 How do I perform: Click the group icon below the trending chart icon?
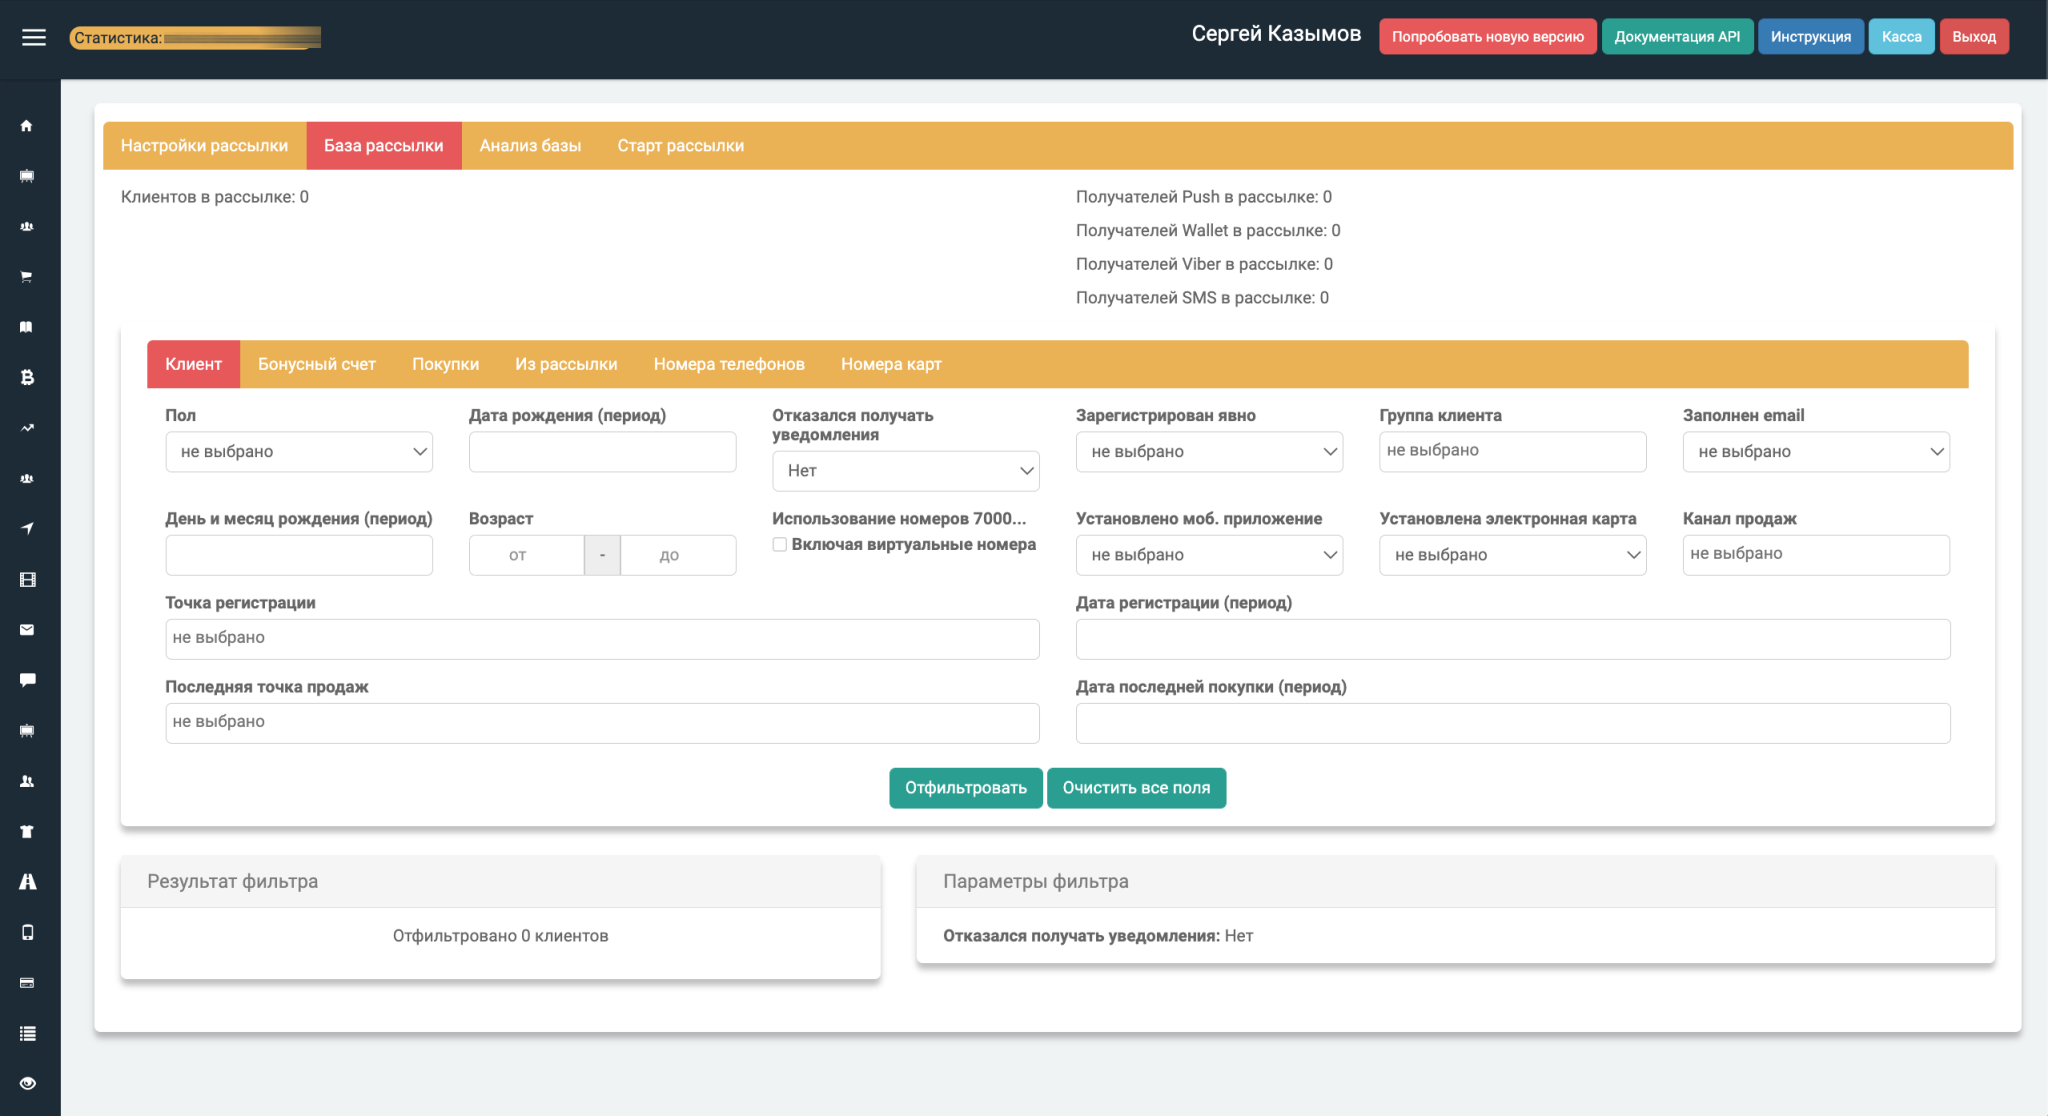[x=27, y=479]
